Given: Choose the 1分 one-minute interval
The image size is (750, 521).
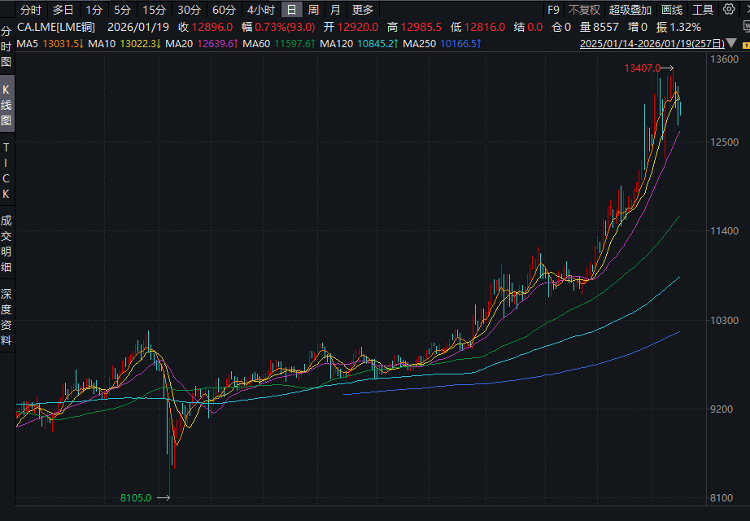Looking at the screenshot, I should (x=94, y=10).
